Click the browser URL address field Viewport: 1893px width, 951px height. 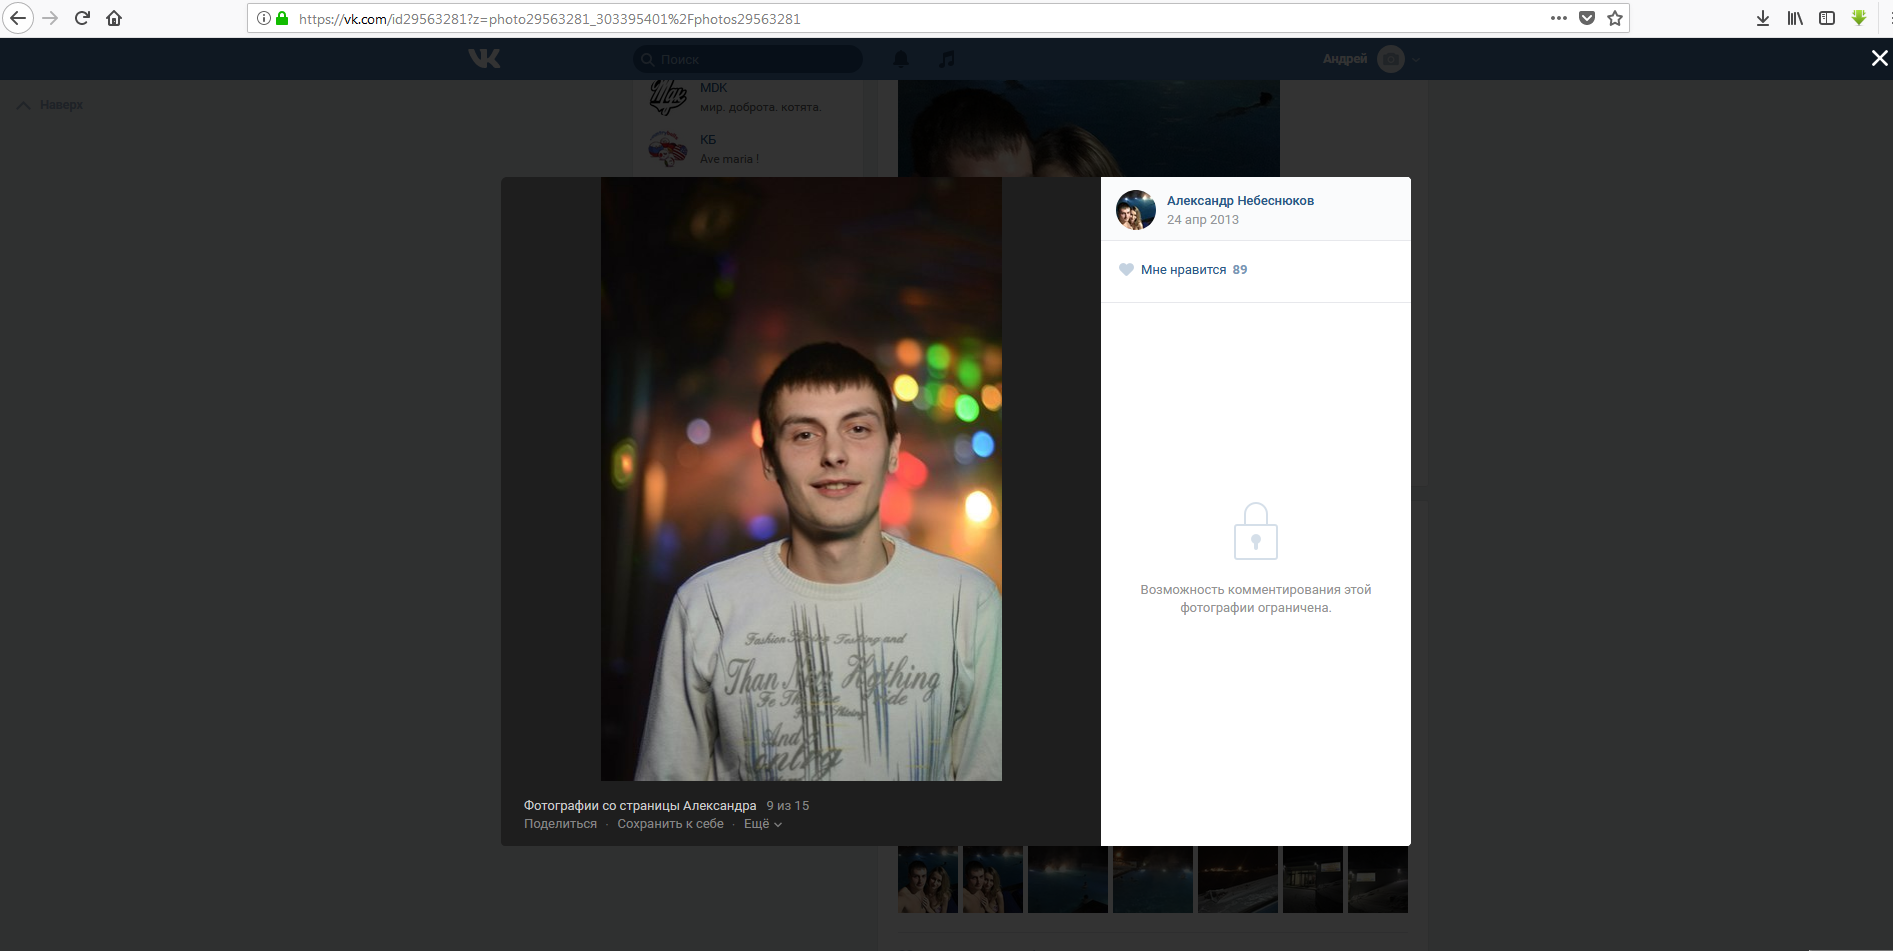900,18
